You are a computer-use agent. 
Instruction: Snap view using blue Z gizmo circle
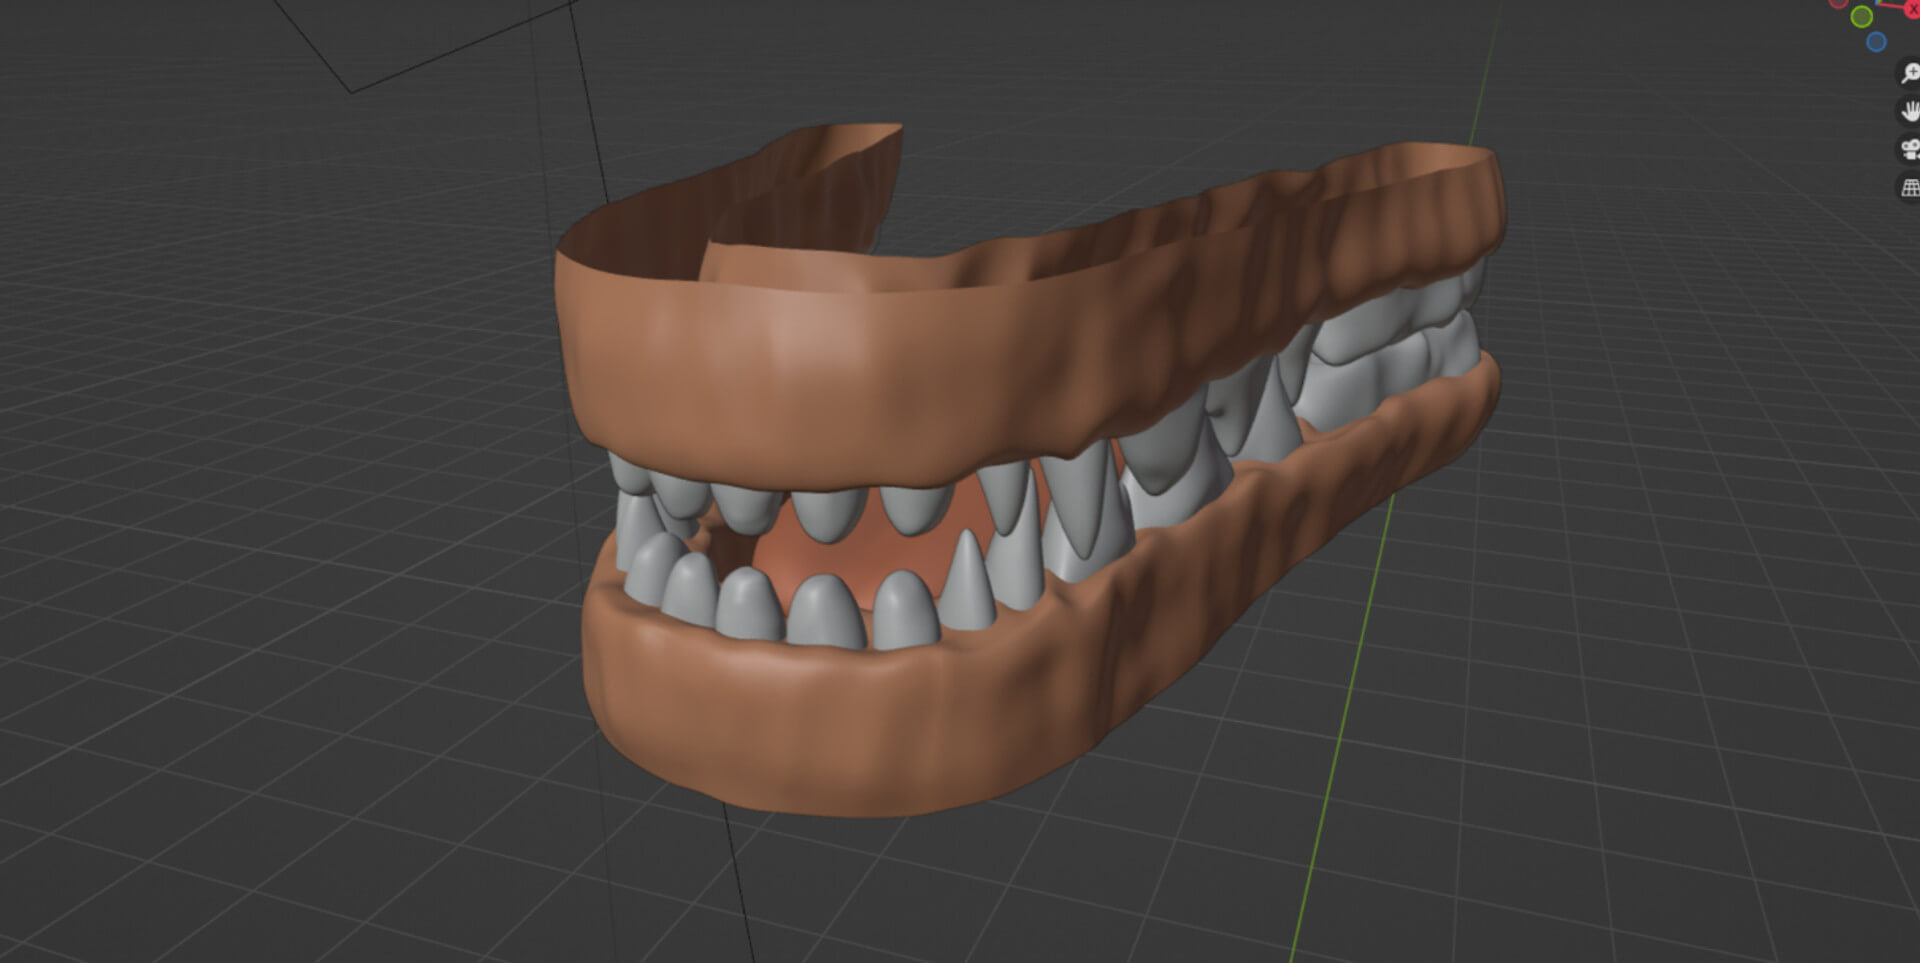[x=1876, y=42]
